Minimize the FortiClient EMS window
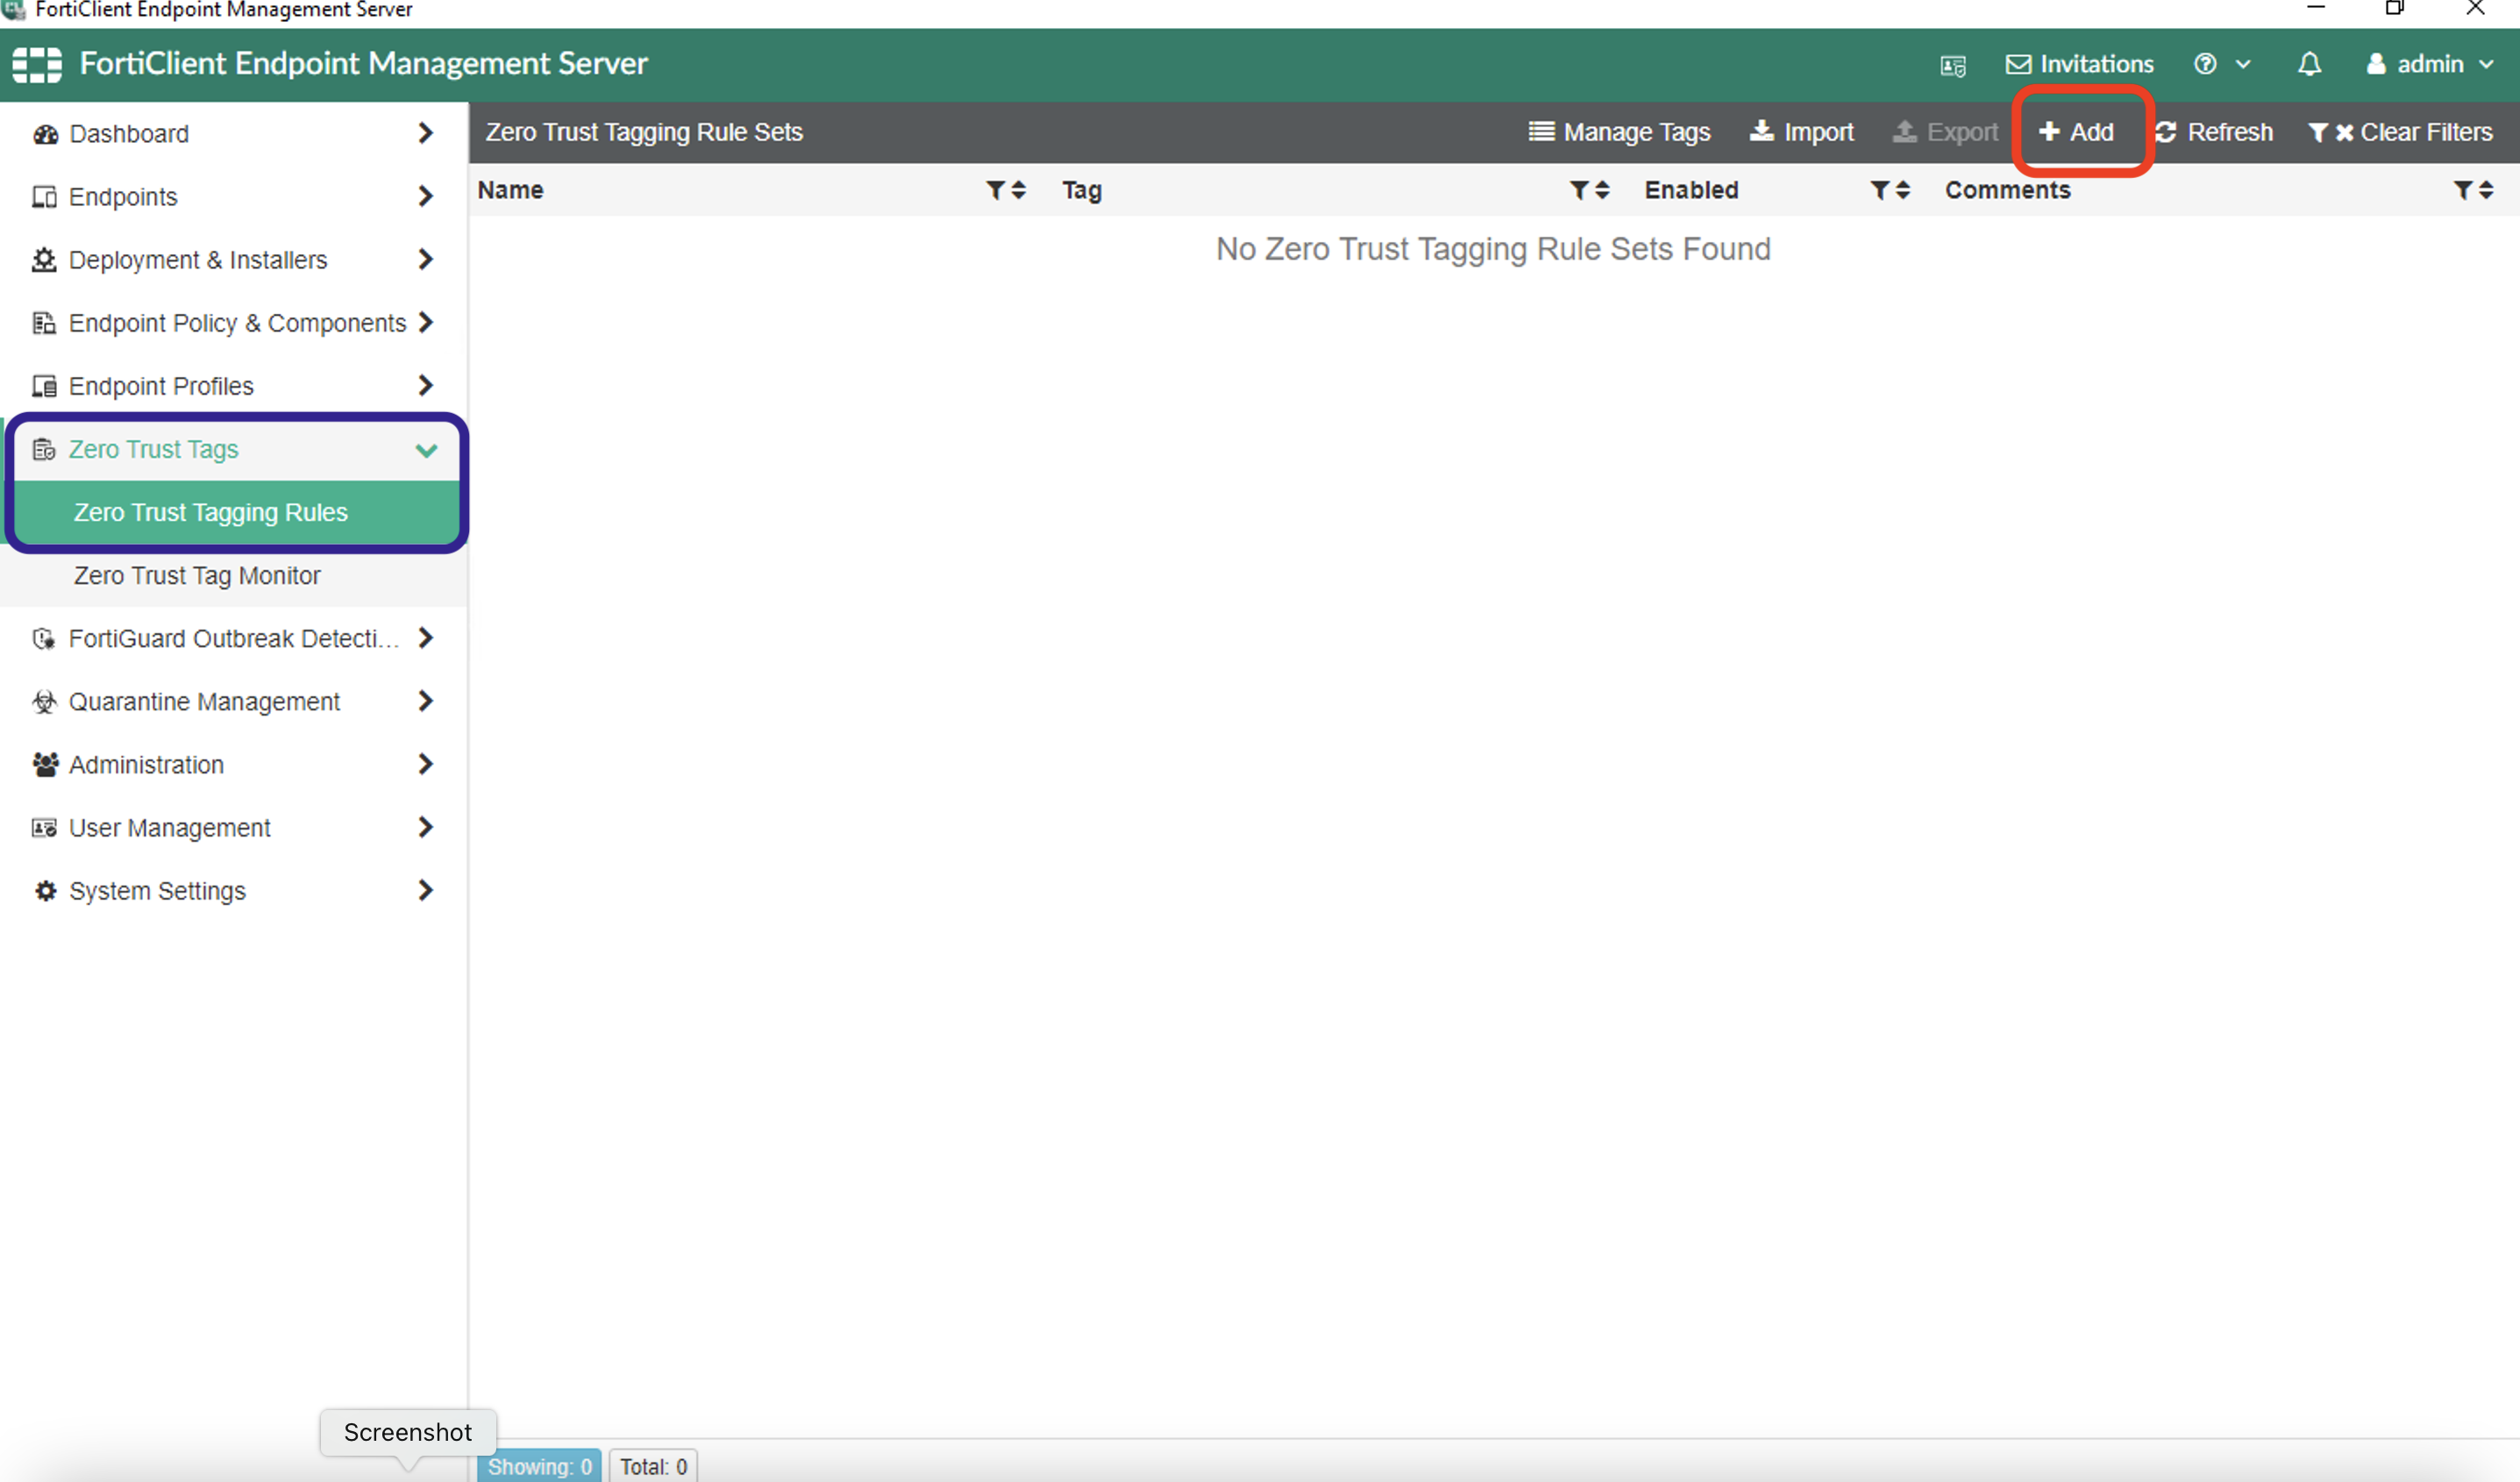This screenshot has height=1482, width=2520. [x=2316, y=8]
